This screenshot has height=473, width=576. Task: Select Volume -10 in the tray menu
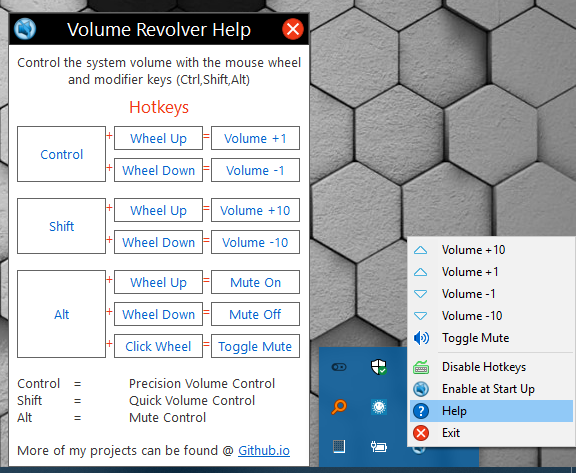click(x=491, y=316)
